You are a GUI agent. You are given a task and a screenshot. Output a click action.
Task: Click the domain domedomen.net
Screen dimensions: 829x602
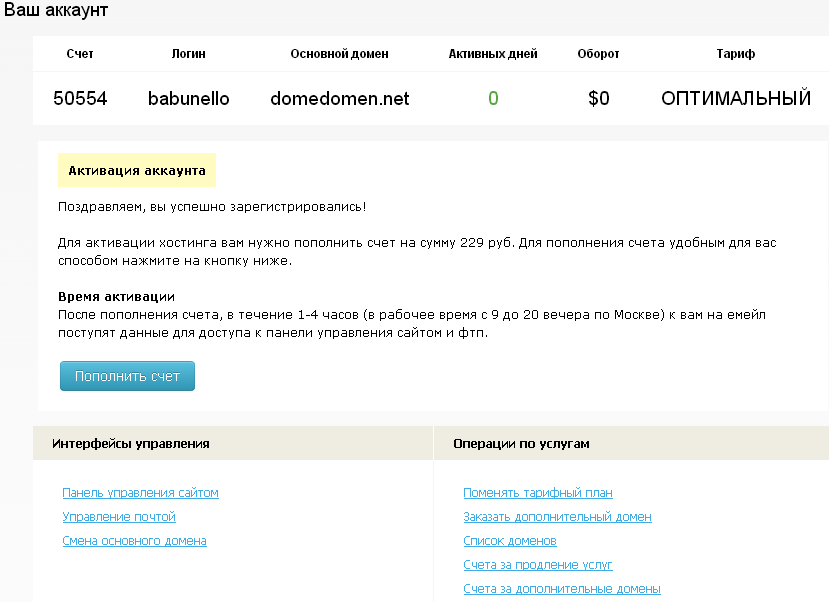pos(339,98)
